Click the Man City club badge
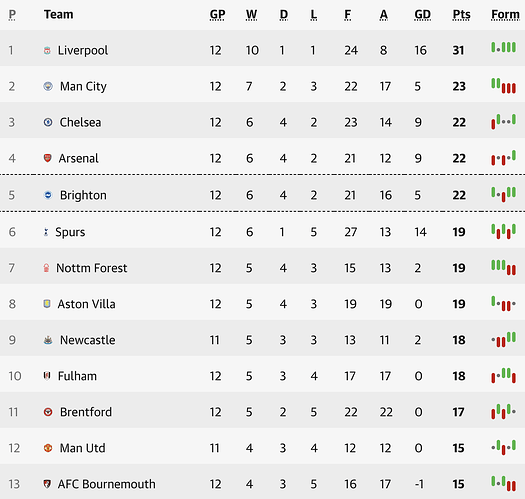 tap(48, 86)
